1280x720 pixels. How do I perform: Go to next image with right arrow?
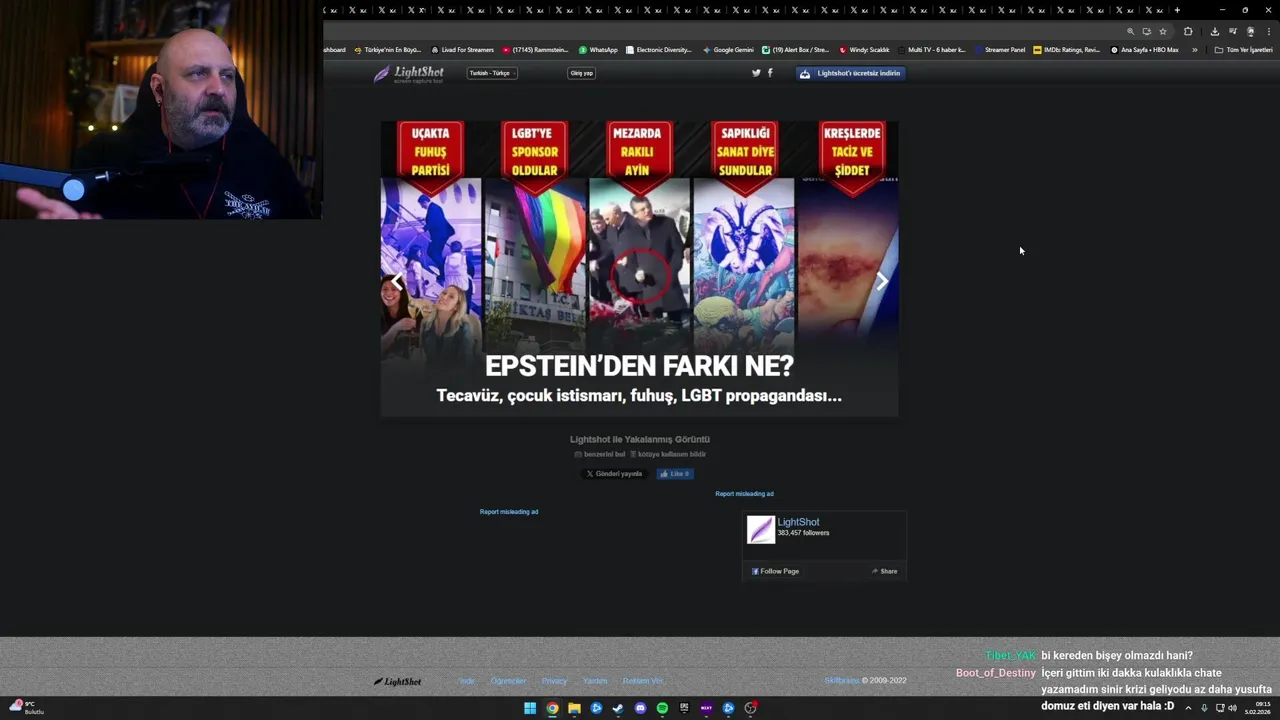[882, 282]
